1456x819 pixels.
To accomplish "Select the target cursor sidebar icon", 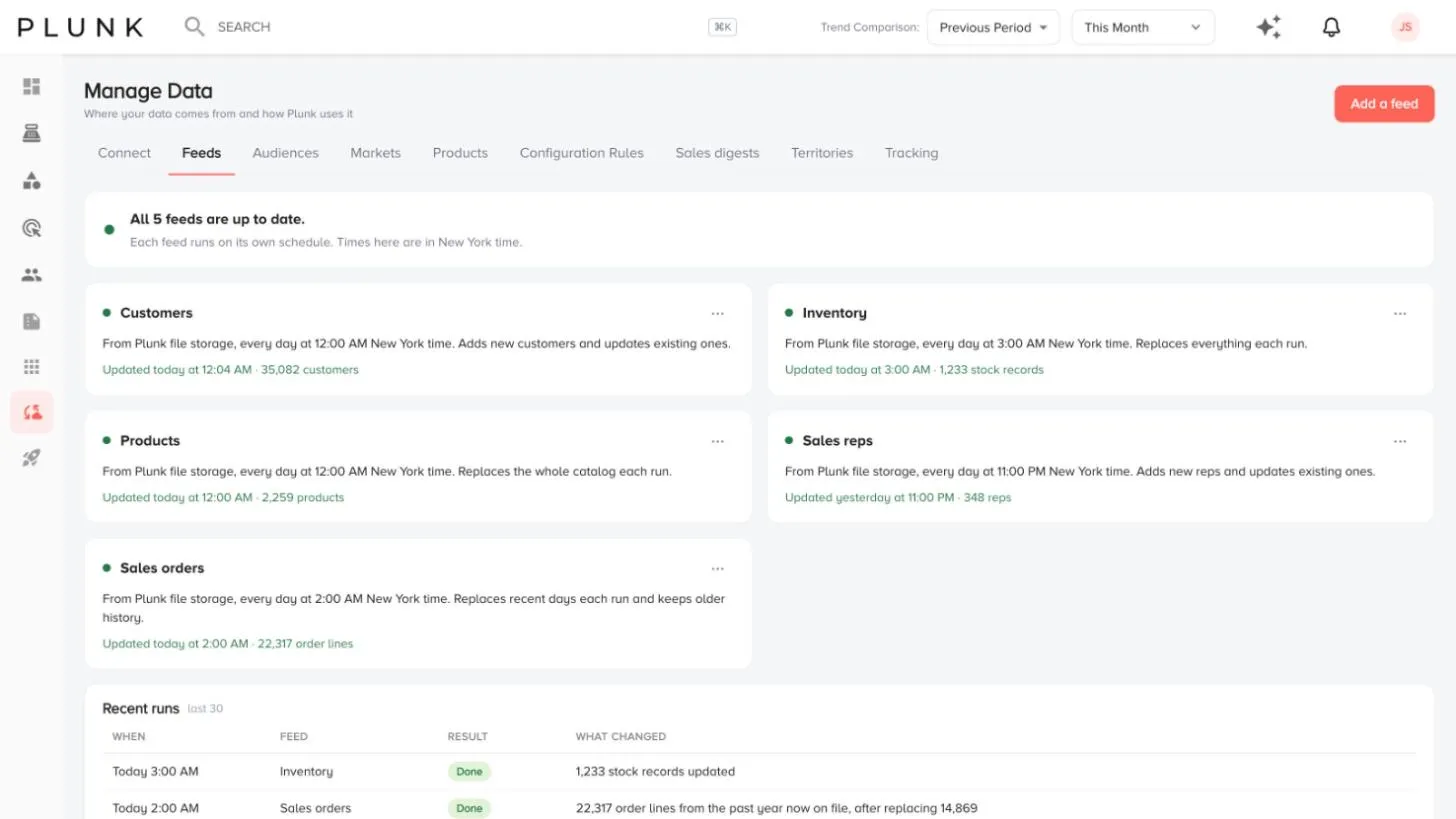I will click(x=32, y=228).
